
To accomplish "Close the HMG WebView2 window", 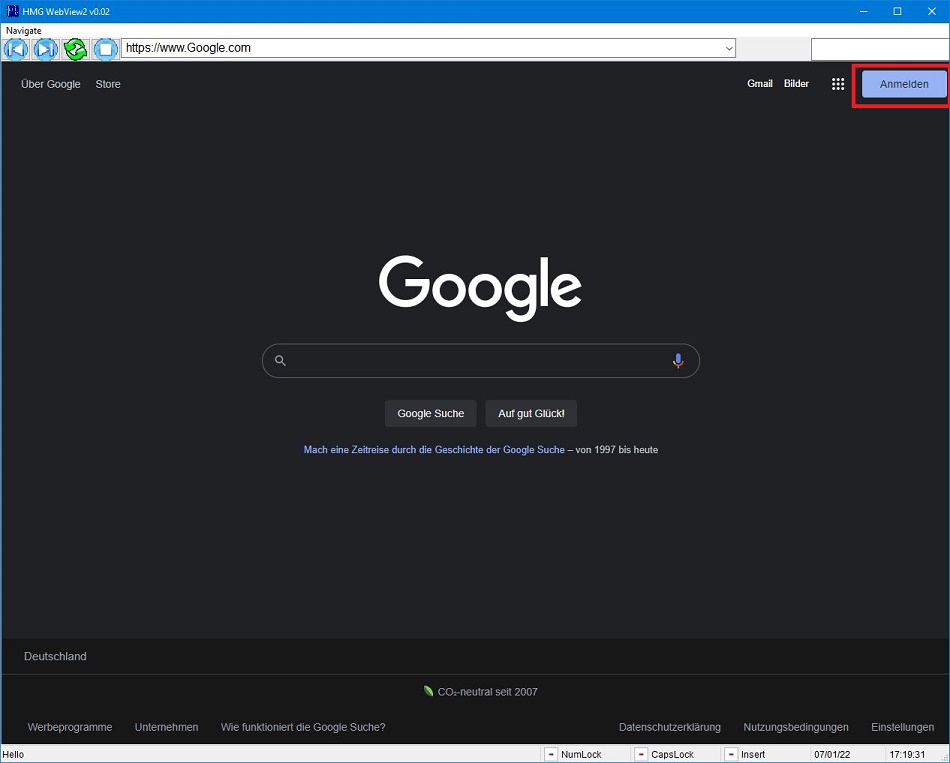I will (932, 12).
